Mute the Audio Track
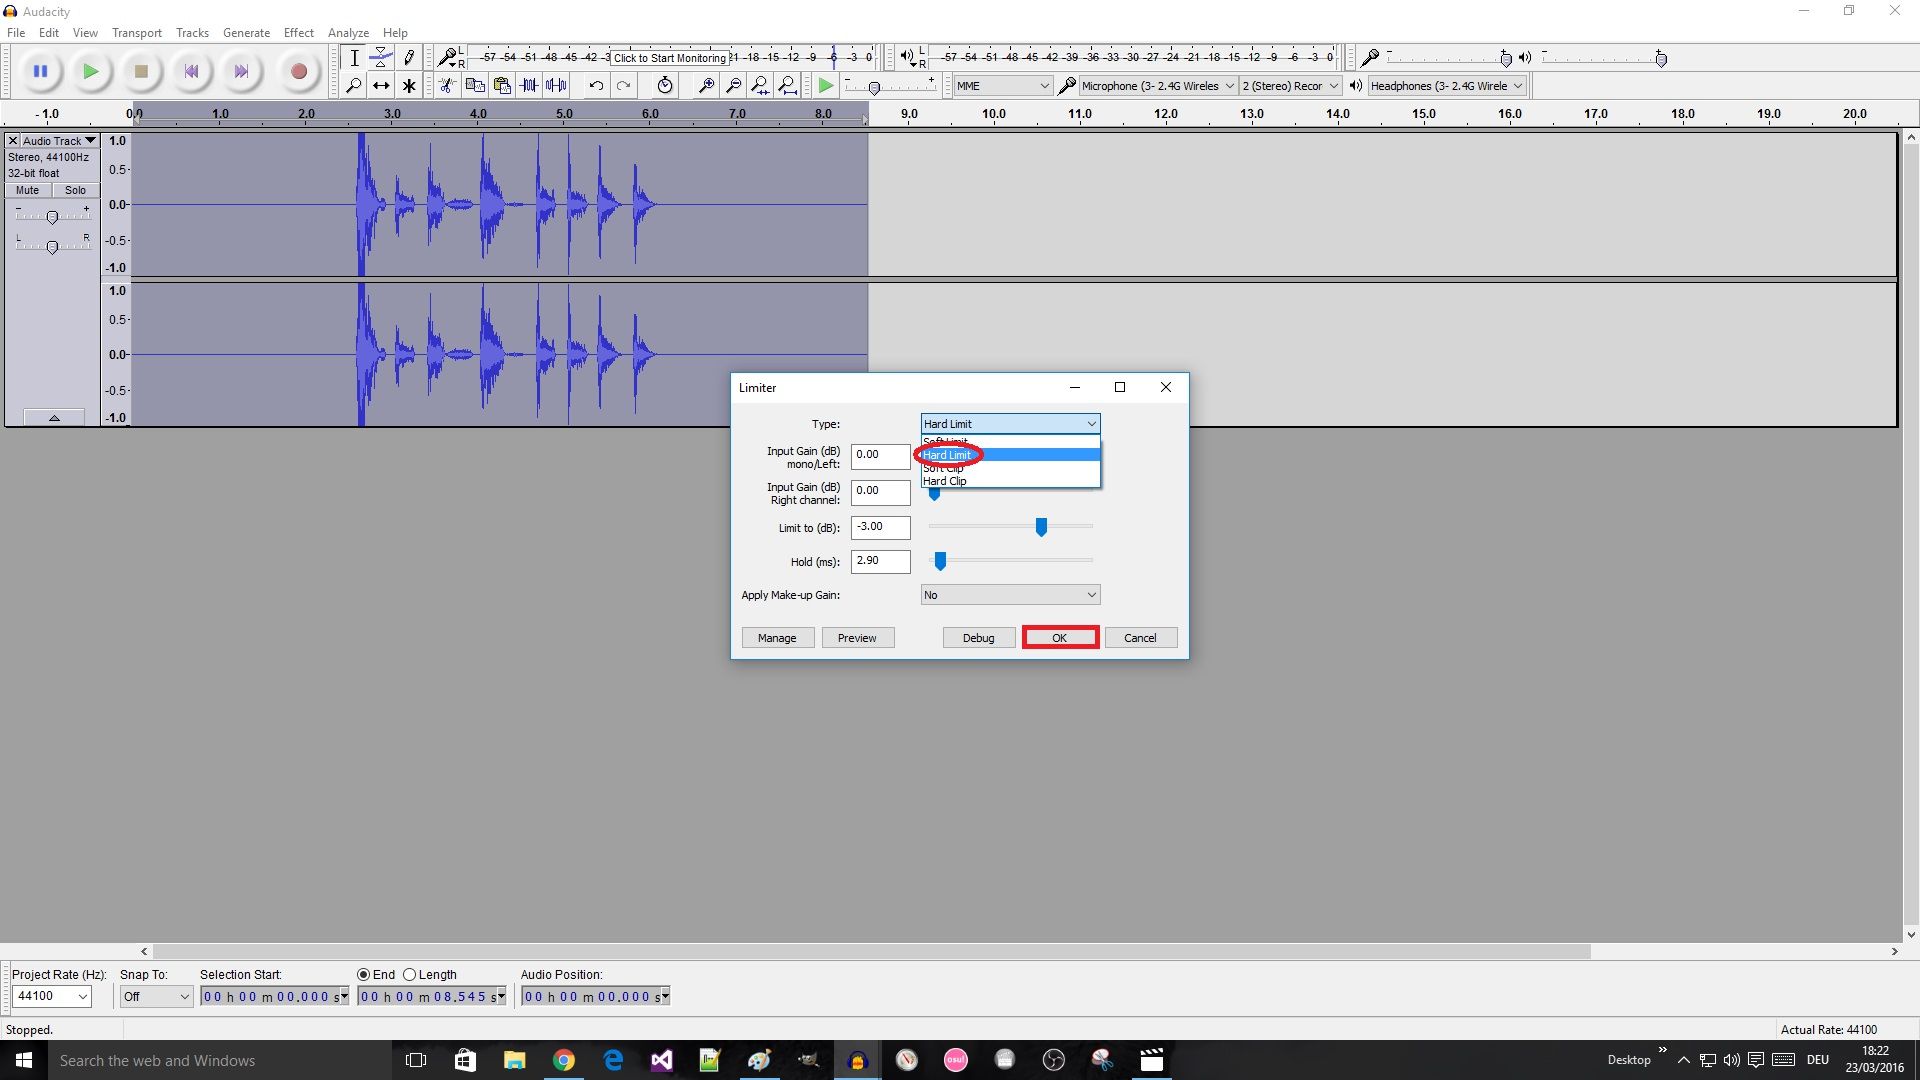The image size is (1920, 1080). [26, 190]
